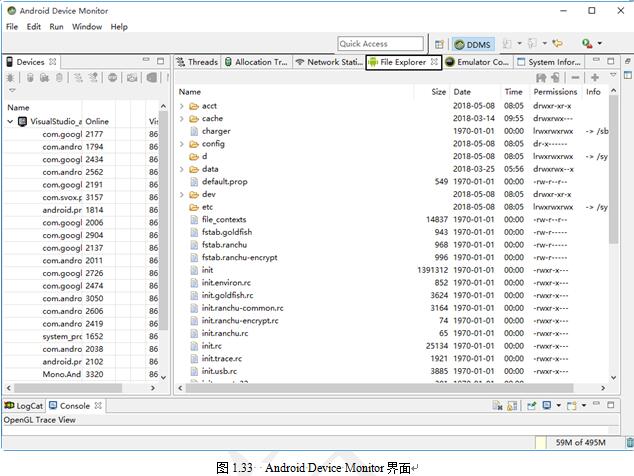
Task: Open the File Explorer view menu triangle
Action: 613,75
